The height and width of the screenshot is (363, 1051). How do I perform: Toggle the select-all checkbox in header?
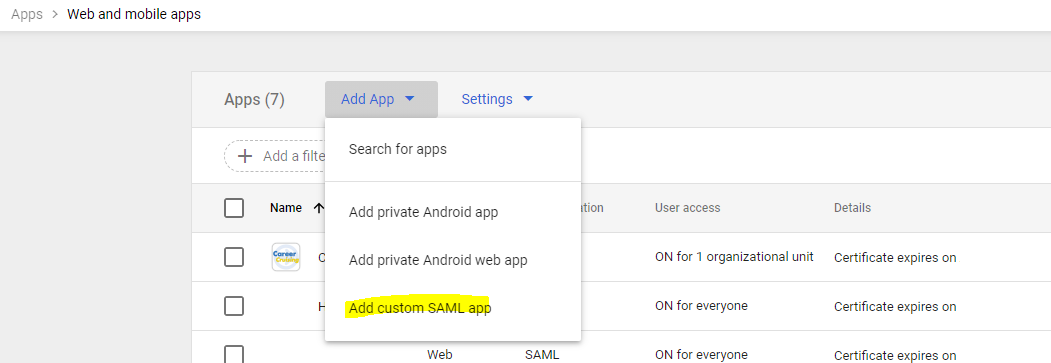coord(234,208)
